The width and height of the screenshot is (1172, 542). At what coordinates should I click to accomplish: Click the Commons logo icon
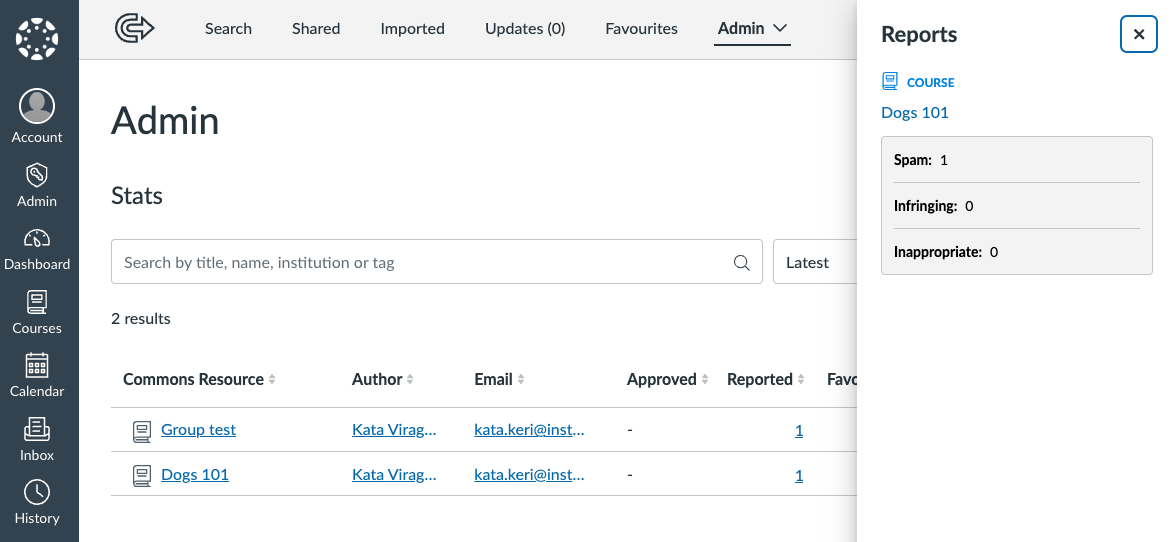coord(135,29)
